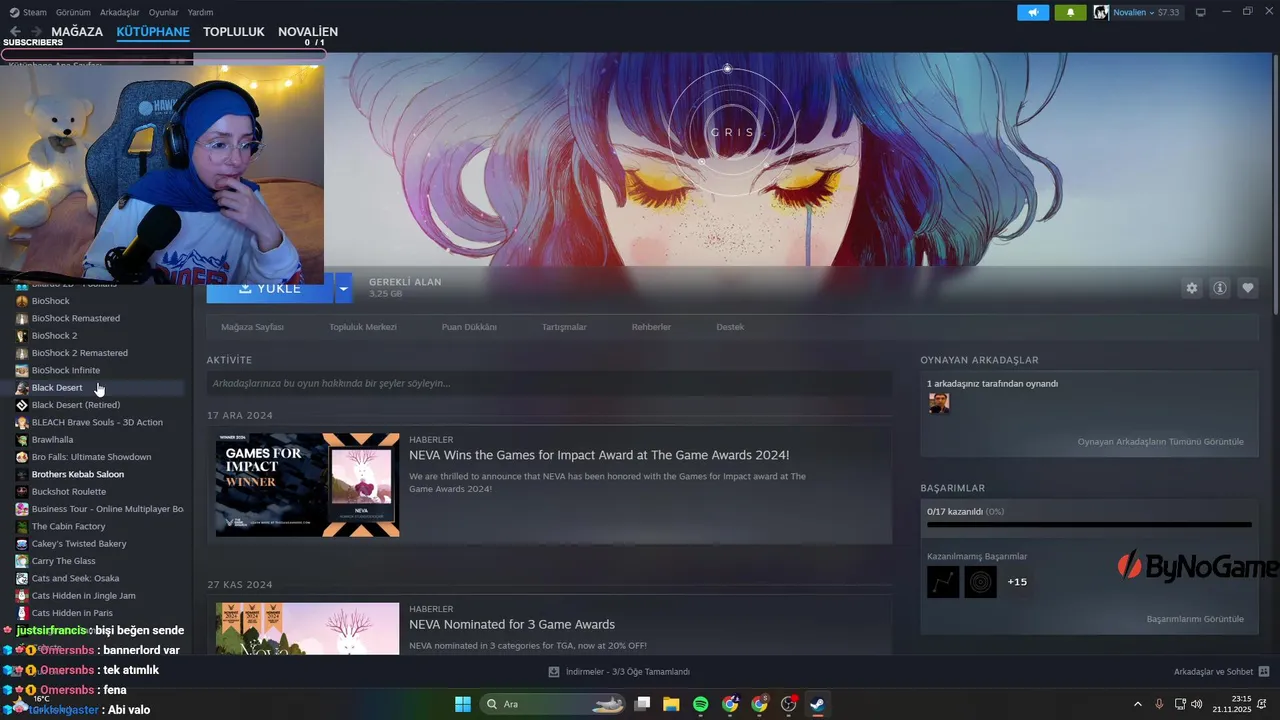Add game to favorites heart icon
The image size is (1280, 720).
click(x=1248, y=288)
